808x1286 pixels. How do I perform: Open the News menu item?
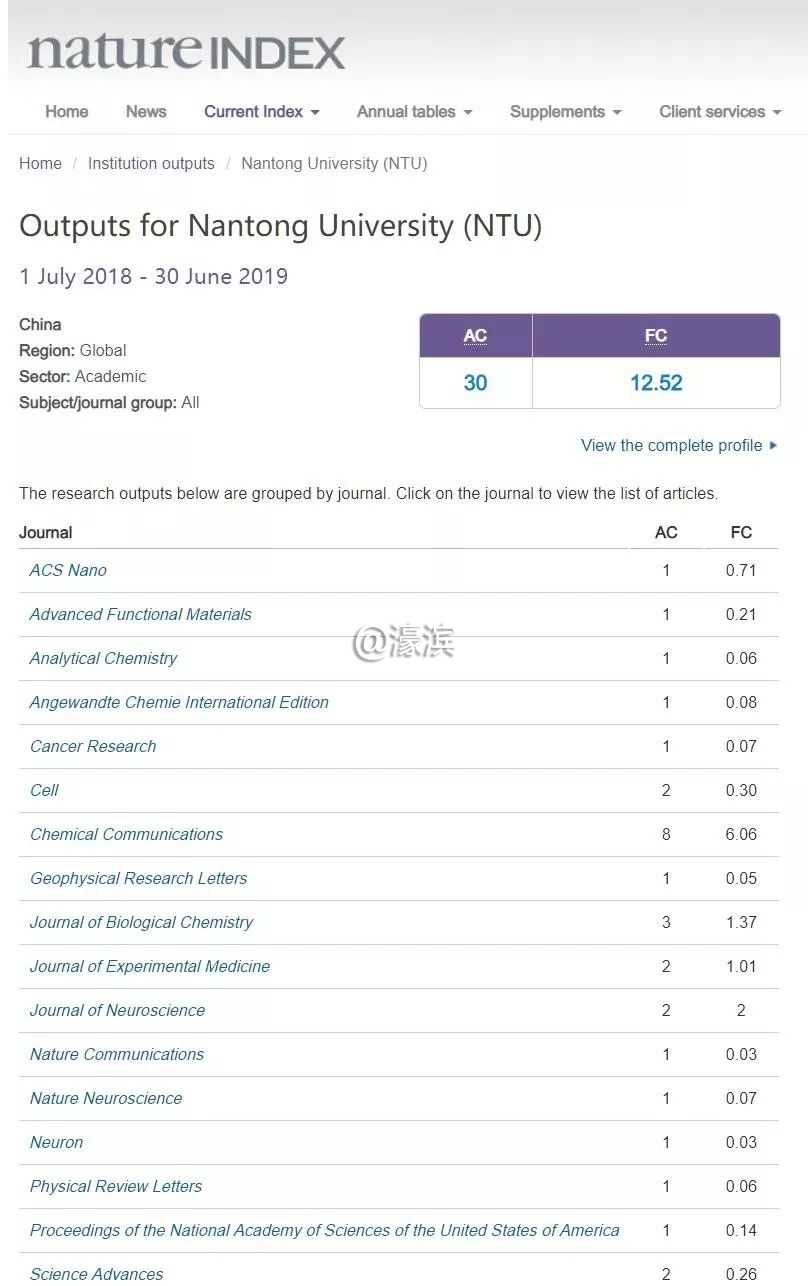pyautogui.click(x=146, y=112)
